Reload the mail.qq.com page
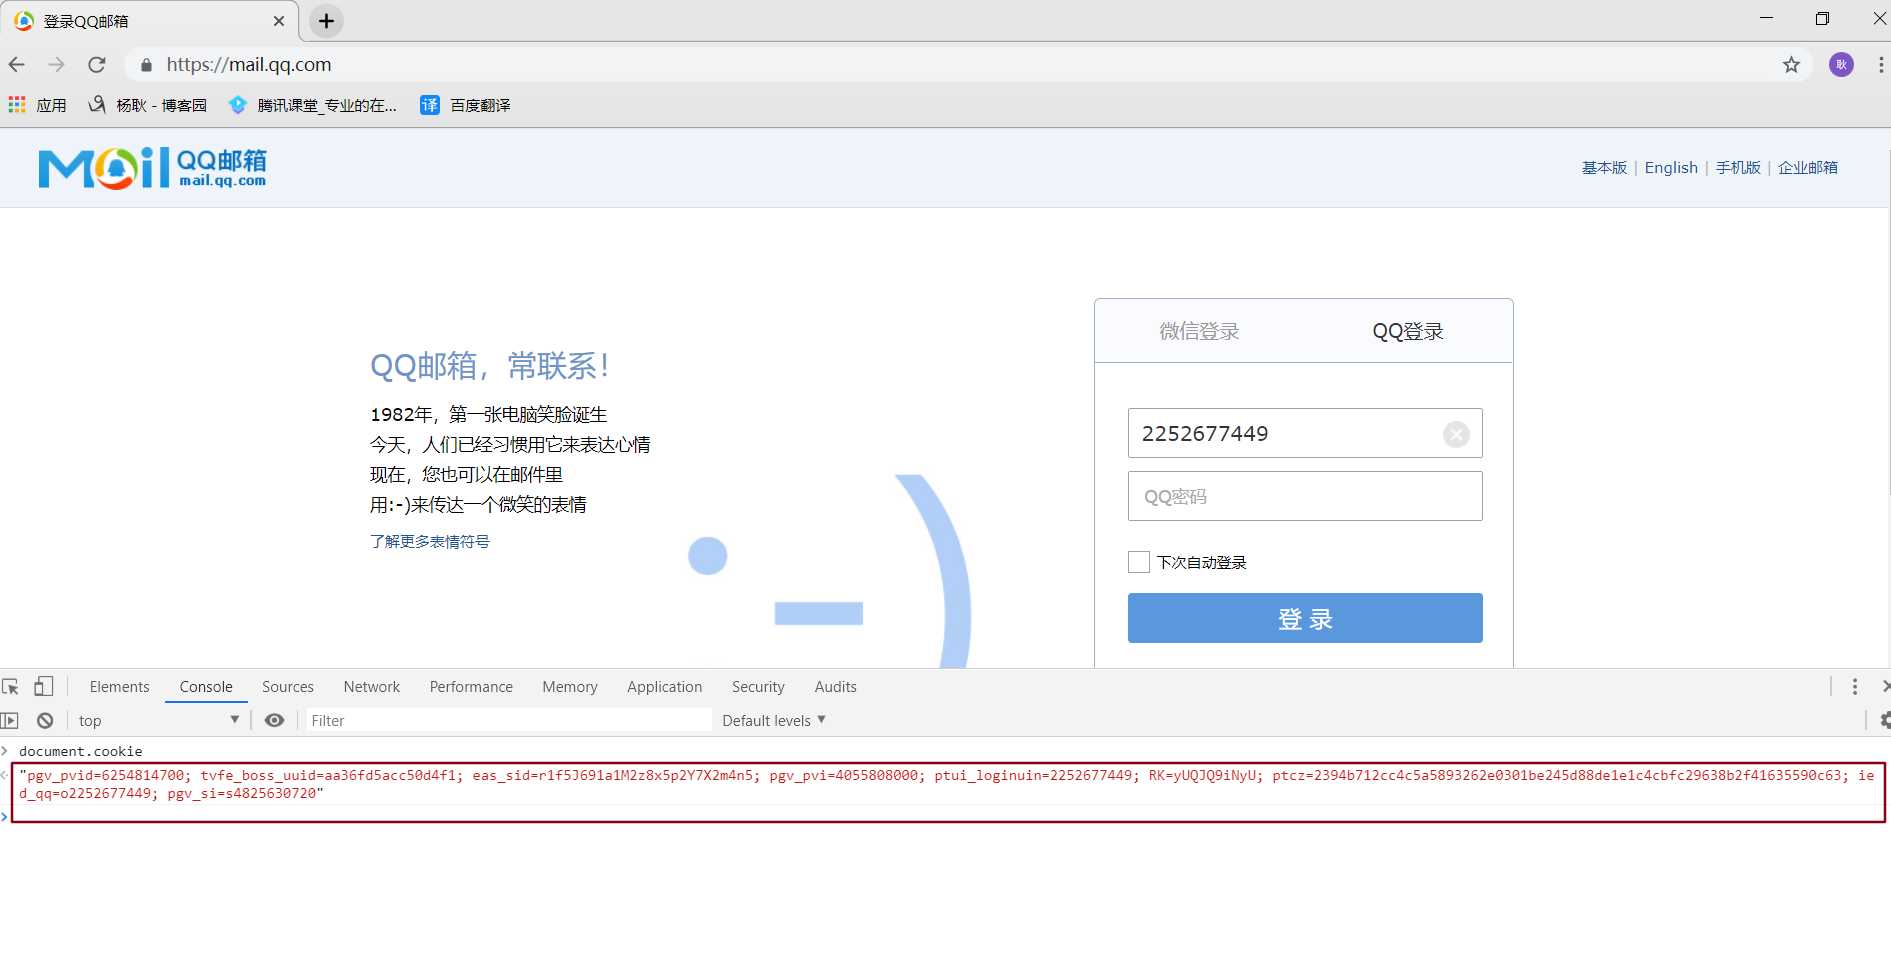The width and height of the screenshot is (1891, 969). pos(97,65)
